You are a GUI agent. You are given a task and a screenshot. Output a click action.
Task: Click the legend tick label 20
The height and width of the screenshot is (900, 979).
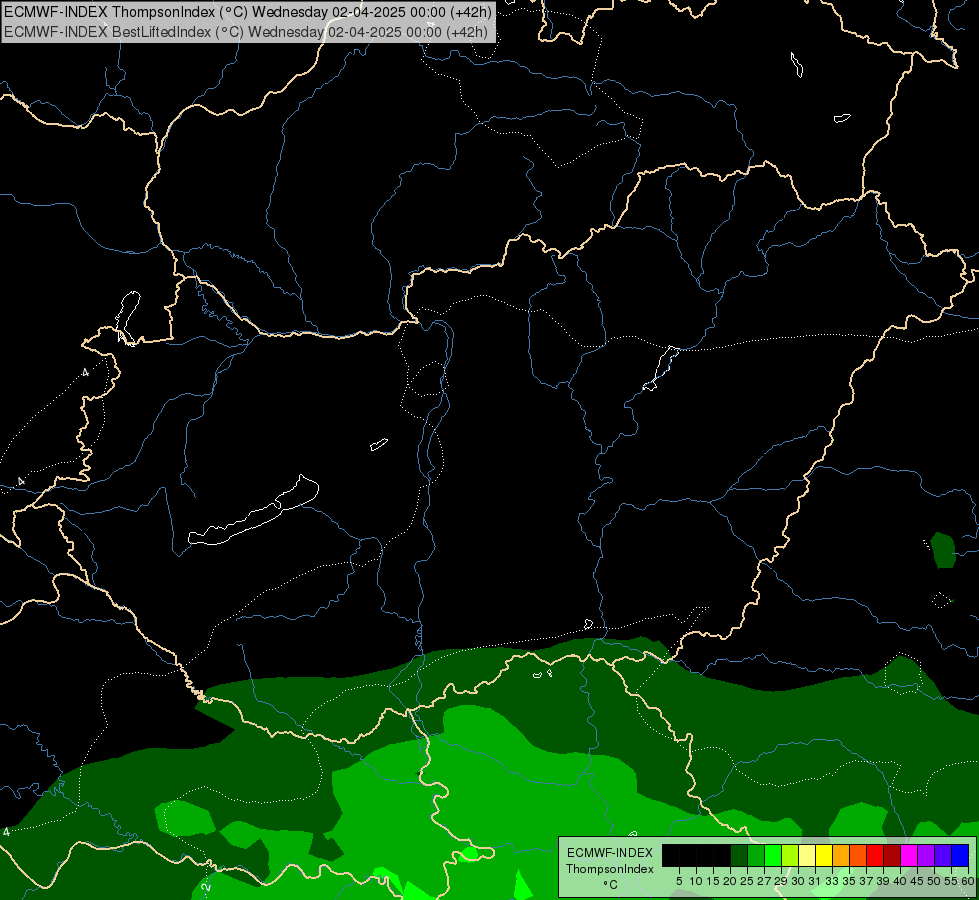(x=730, y=881)
